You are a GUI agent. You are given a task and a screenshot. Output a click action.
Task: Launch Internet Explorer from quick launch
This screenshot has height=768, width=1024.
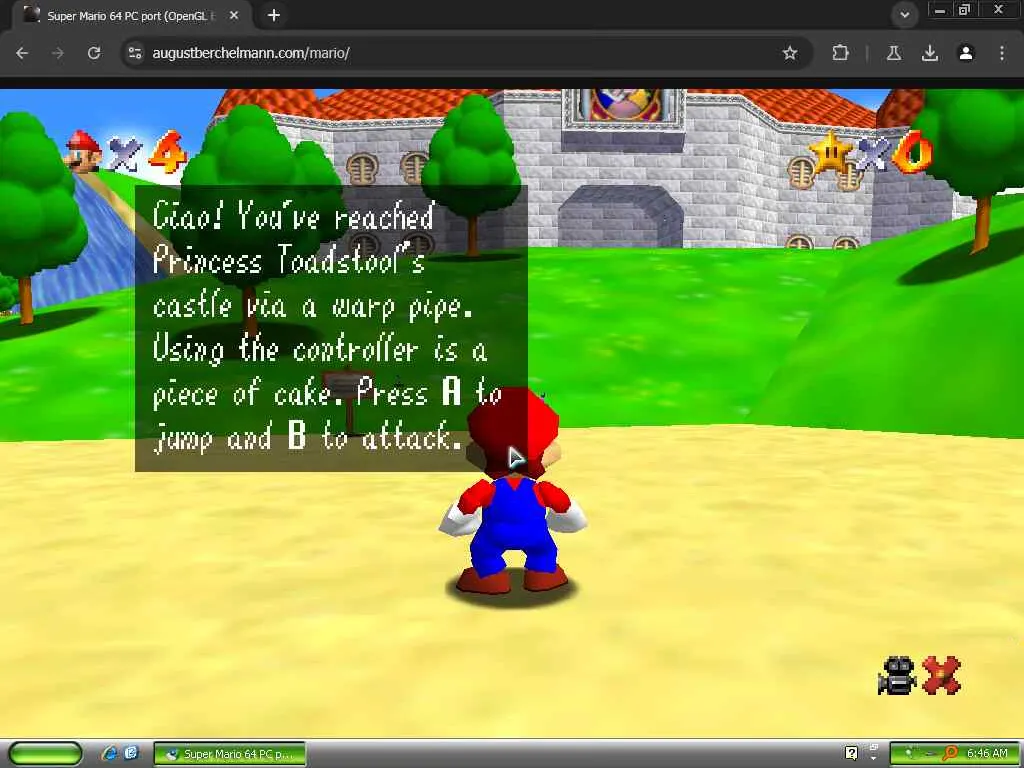point(110,754)
